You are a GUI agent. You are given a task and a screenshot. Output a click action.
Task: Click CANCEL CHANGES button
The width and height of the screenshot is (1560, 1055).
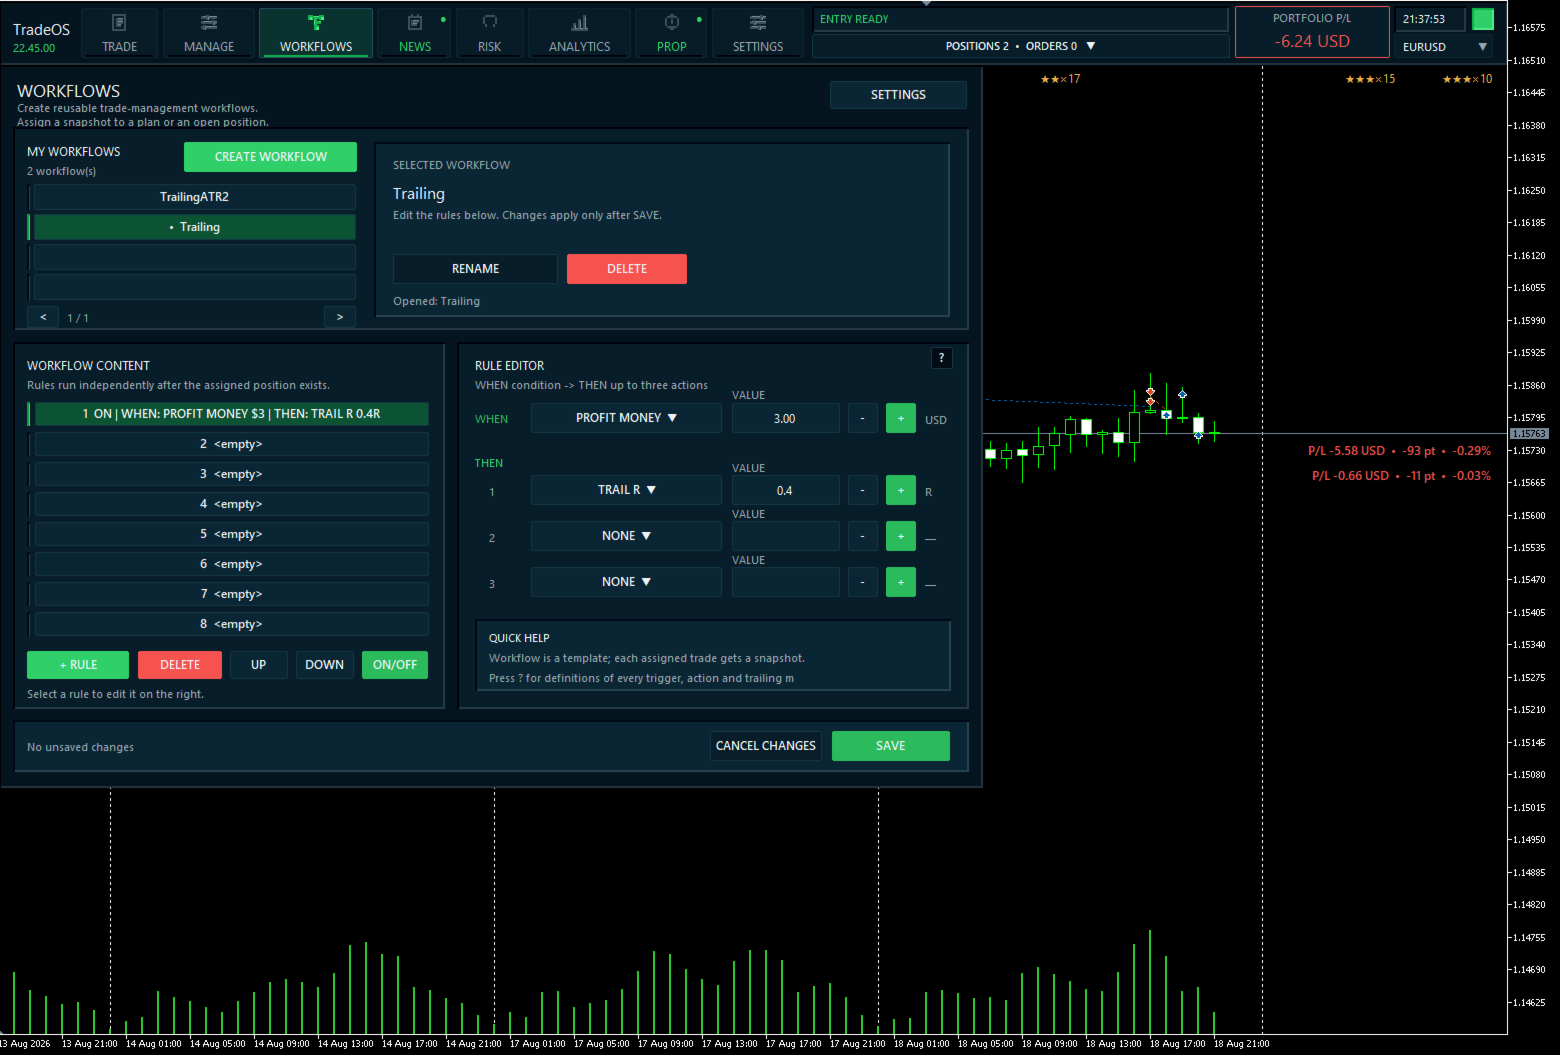point(766,746)
